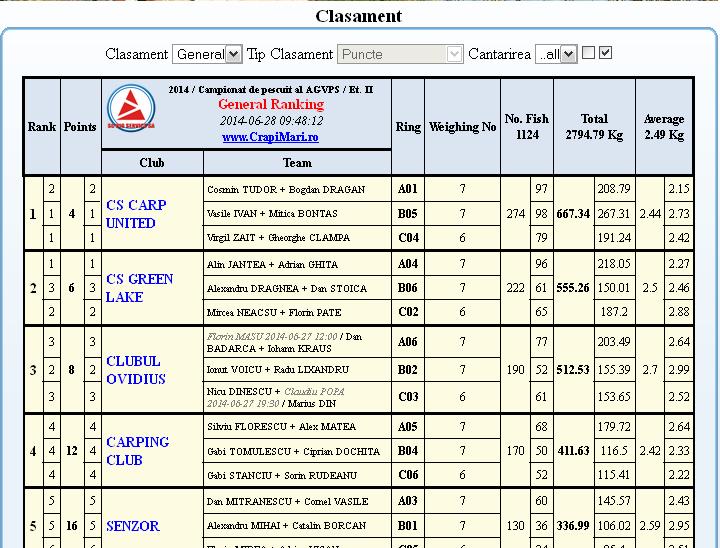Open the Cantarirea ..all dropdown
This screenshot has height=548, width=720.
pos(556,54)
